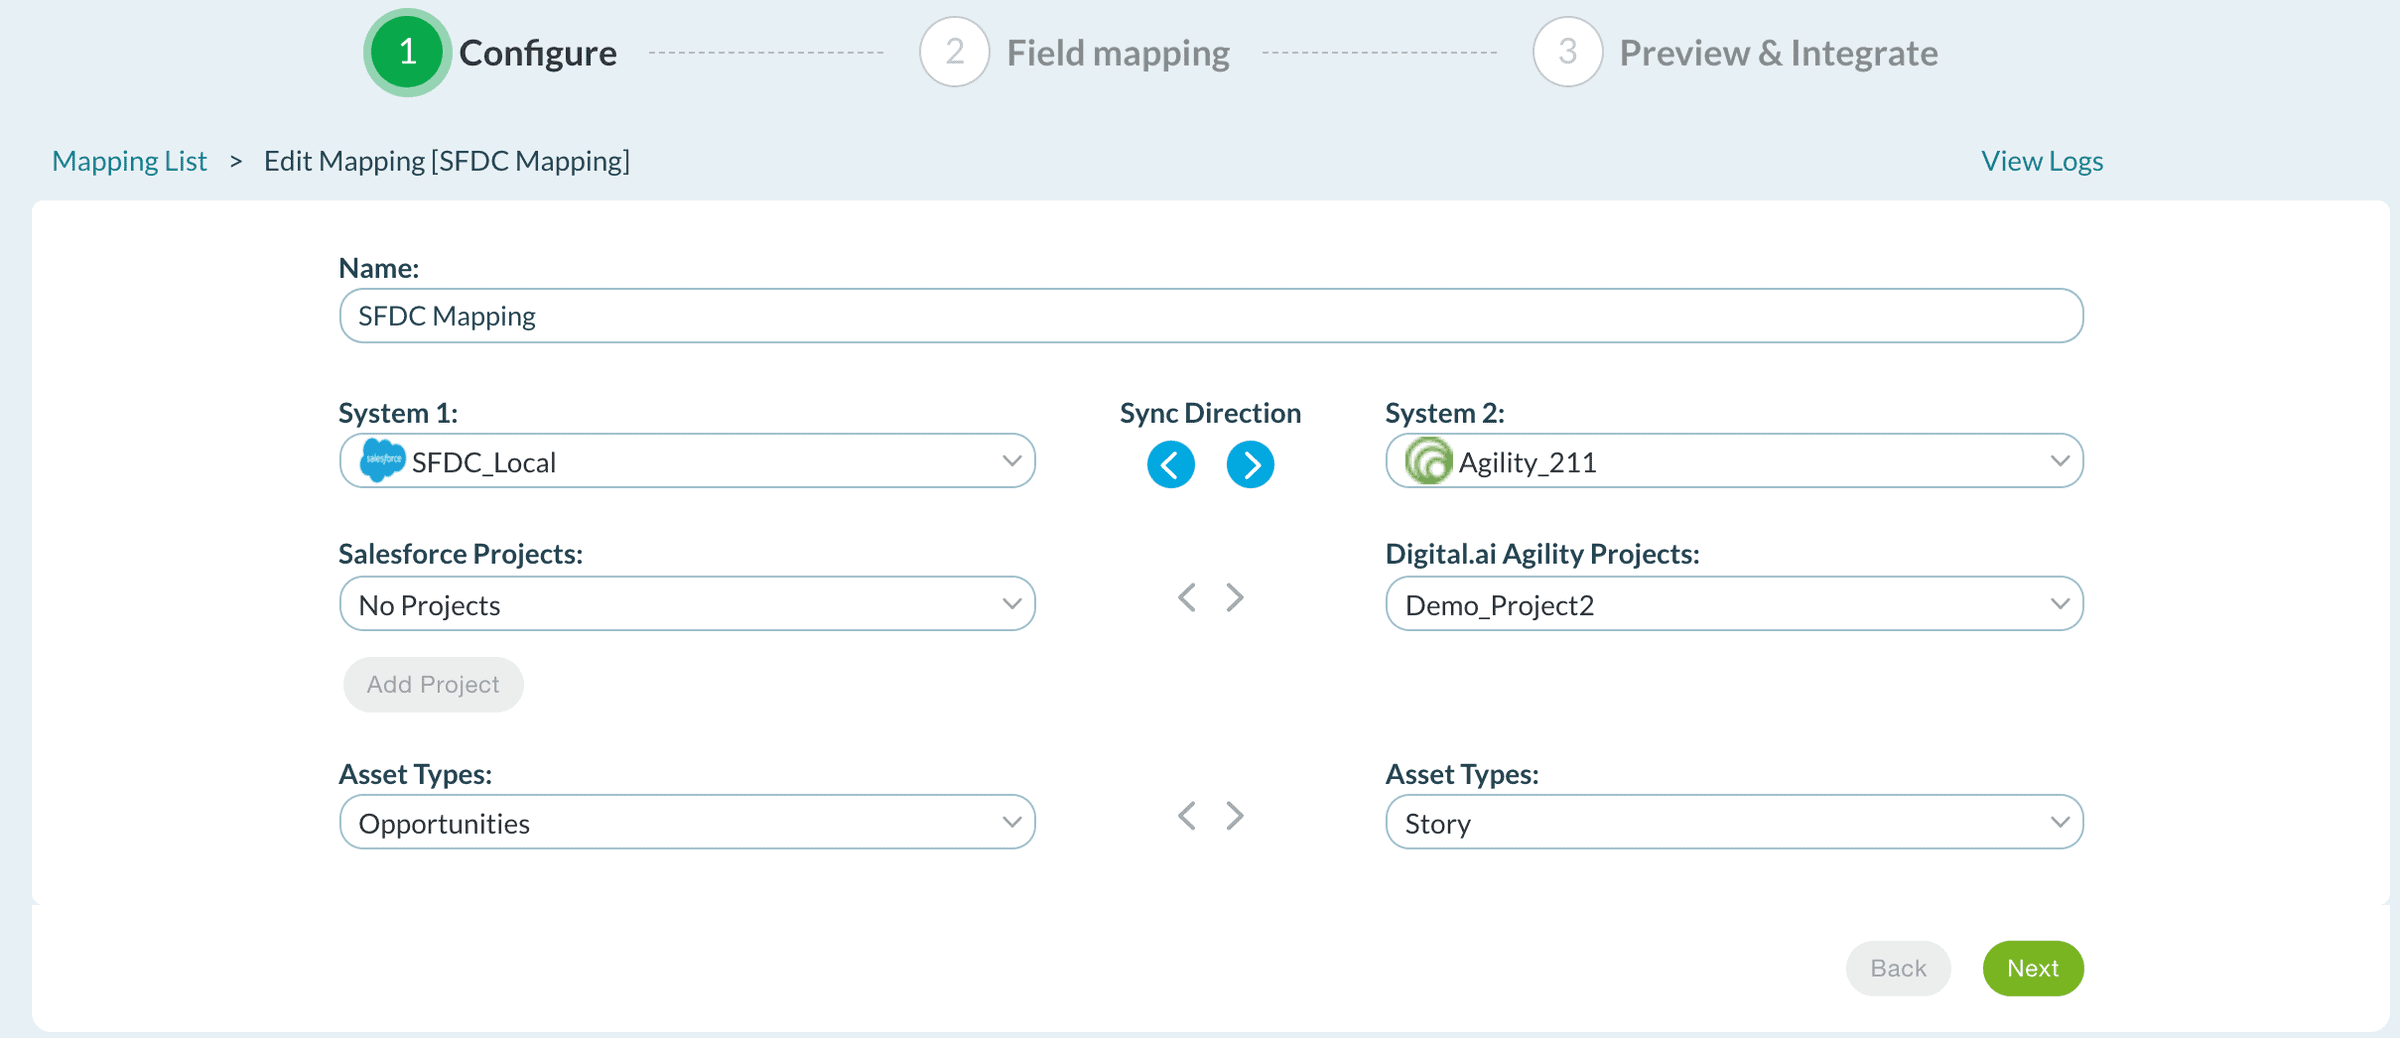Click left arrow in the projects row
The image size is (2400, 1038).
tap(1186, 598)
